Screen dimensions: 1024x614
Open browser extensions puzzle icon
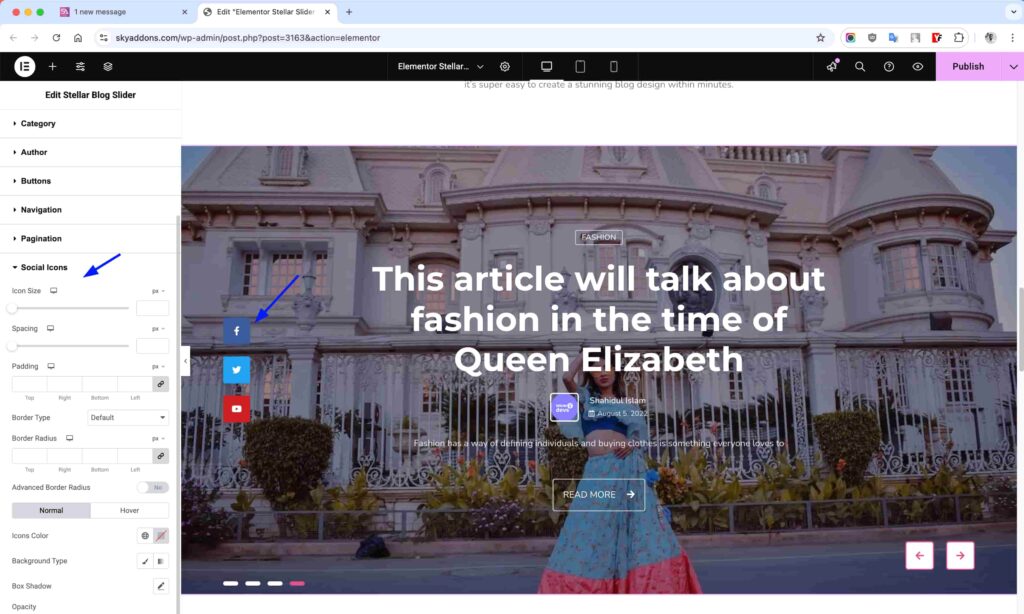pyautogui.click(x=959, y=38)
